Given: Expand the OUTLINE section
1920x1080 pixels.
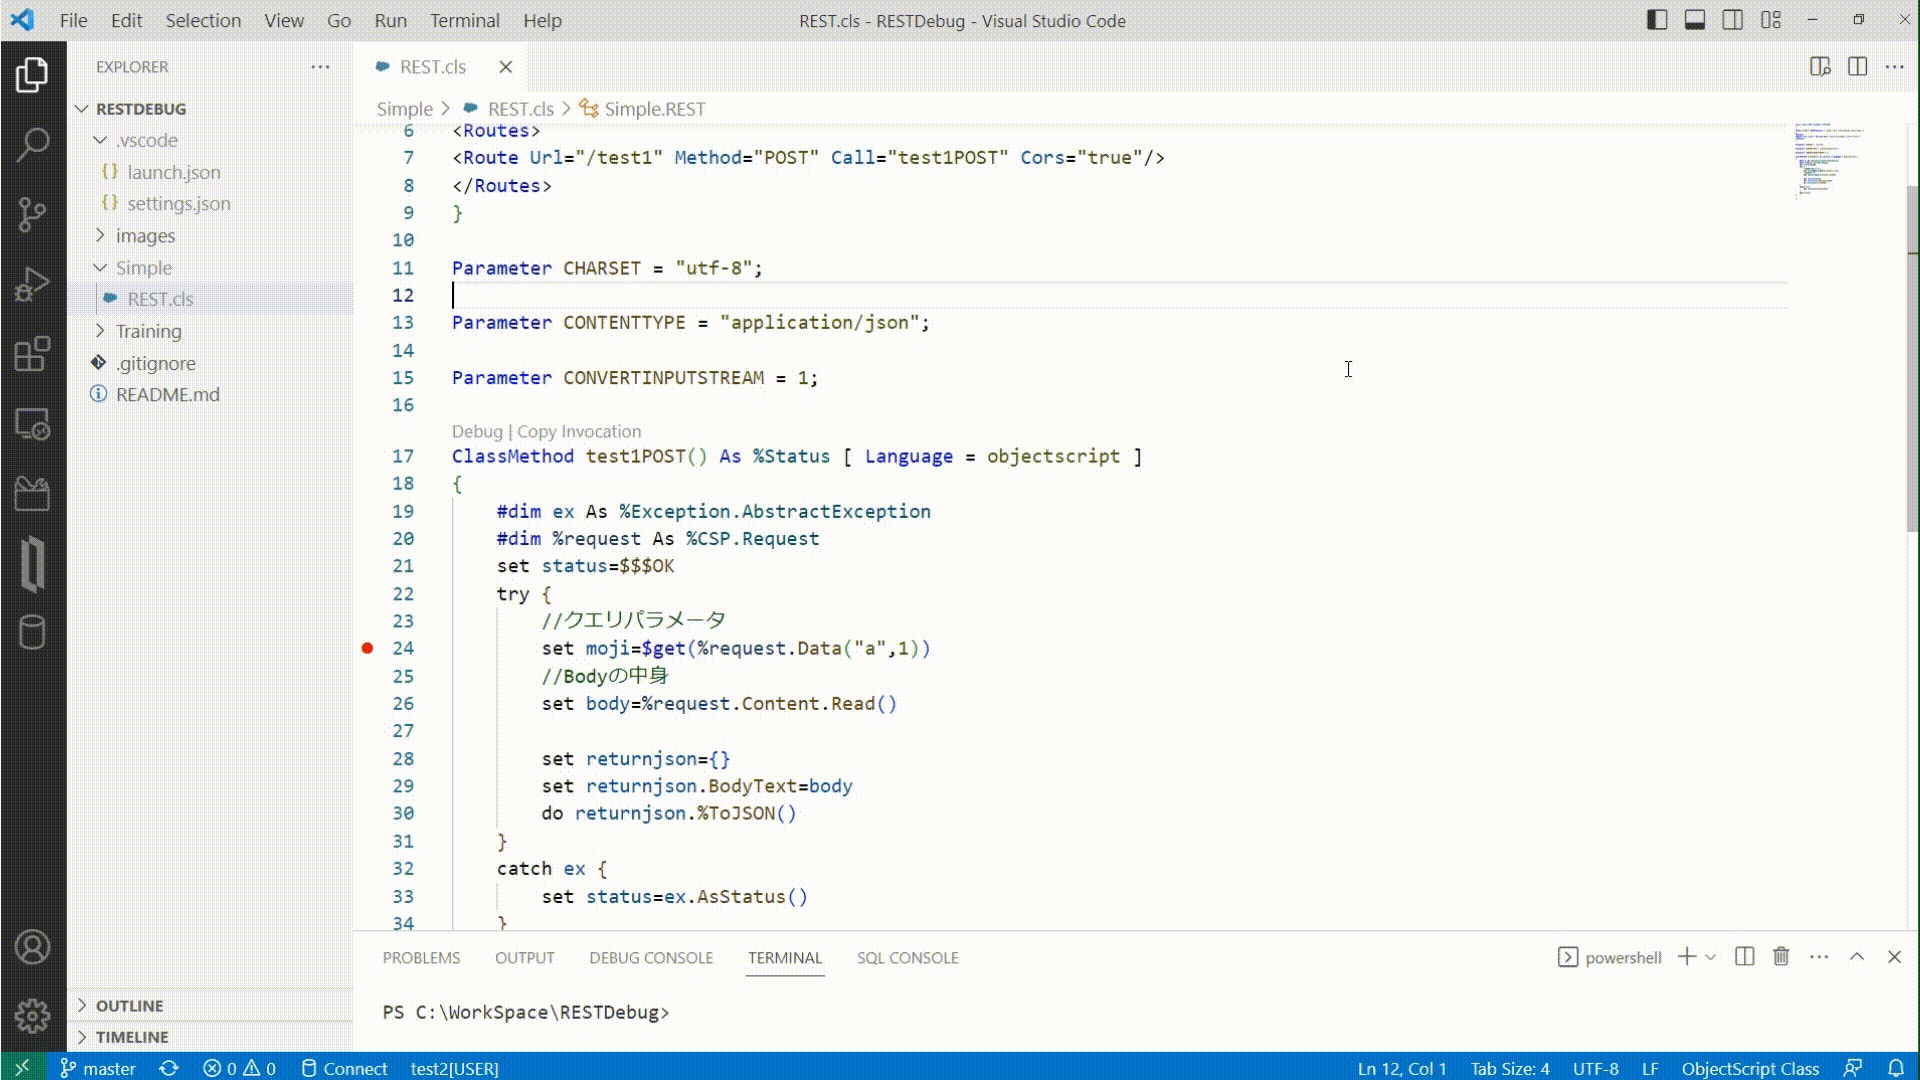Looking at the screenshot, I should (x=129, y=1005).
